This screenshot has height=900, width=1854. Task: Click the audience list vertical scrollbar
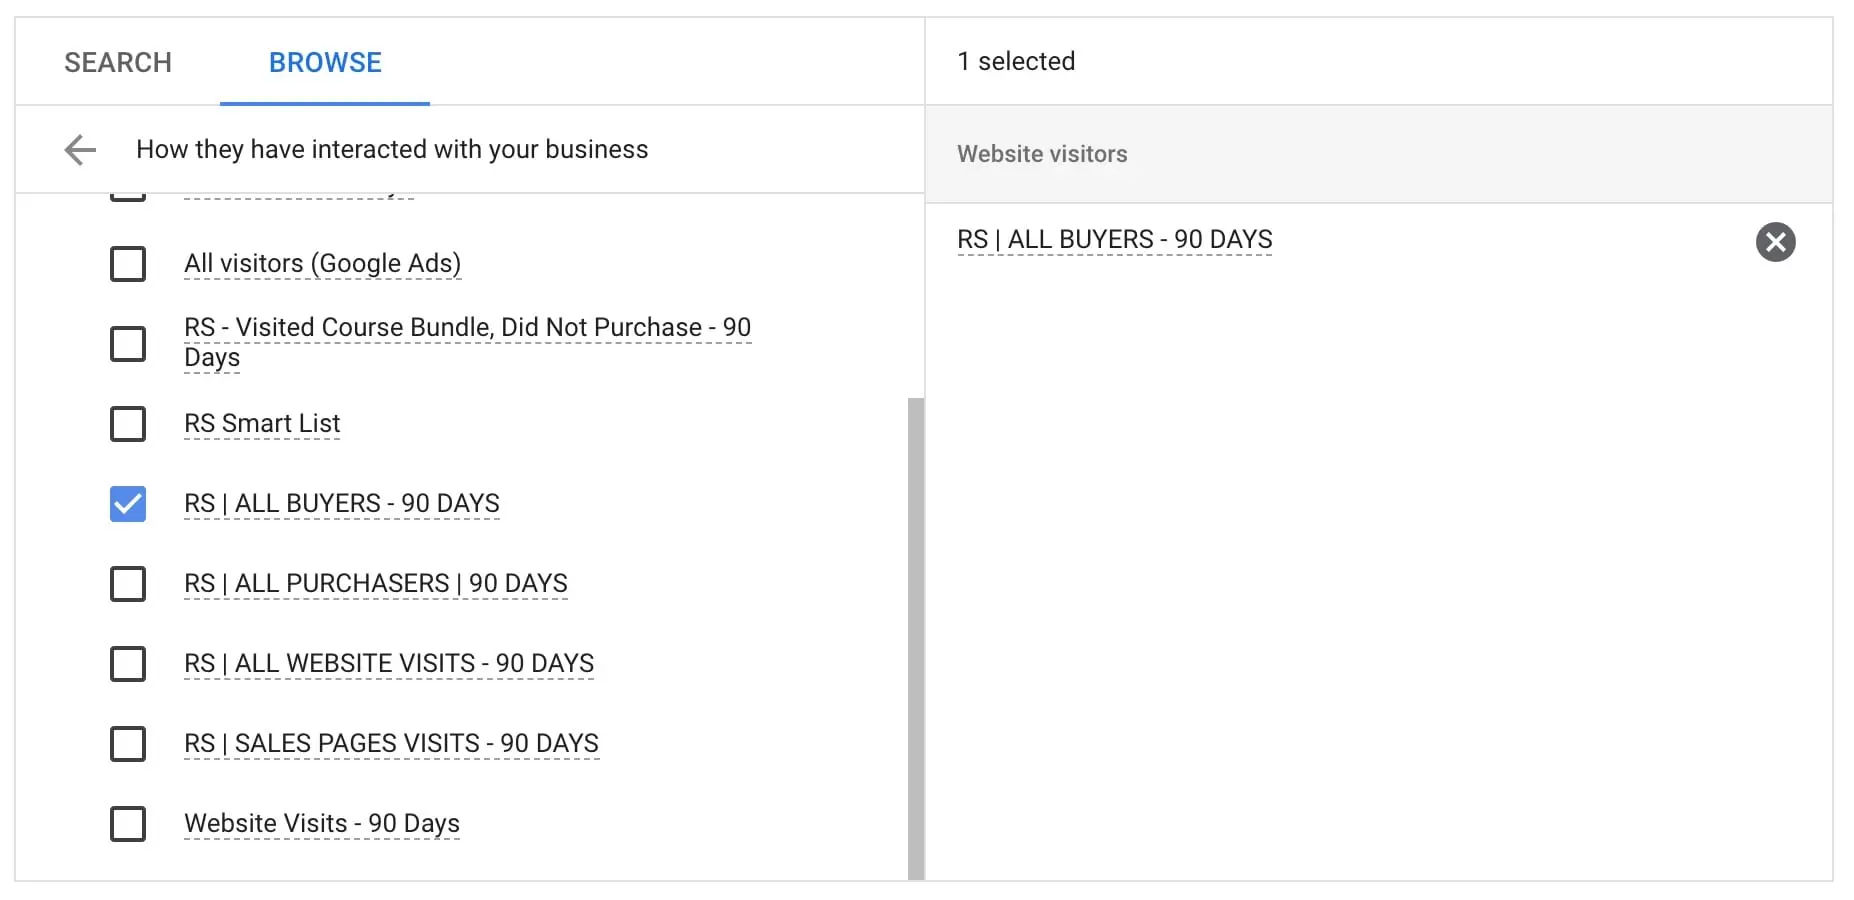click(915, 638)
